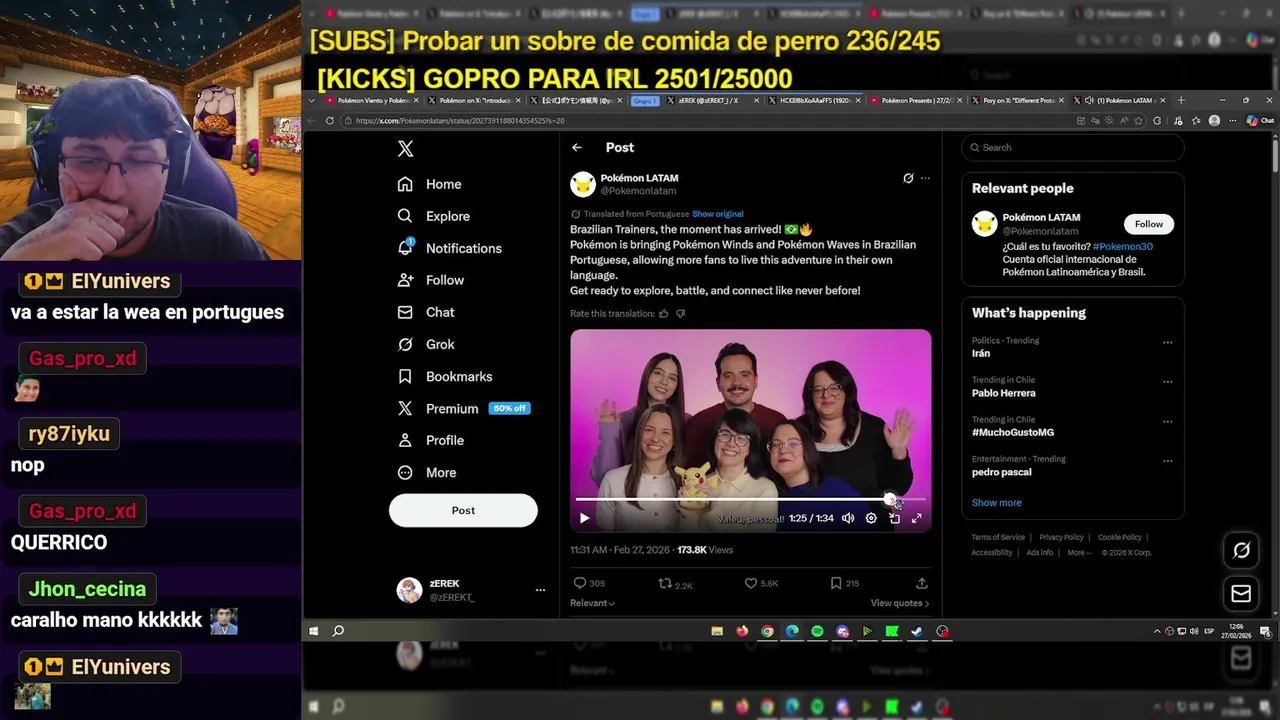The height and width of the screenshot is (720, 1280).
Task: Open options for pedro pascal trend
Action: pyautogui.click(x=1167, y=461)
